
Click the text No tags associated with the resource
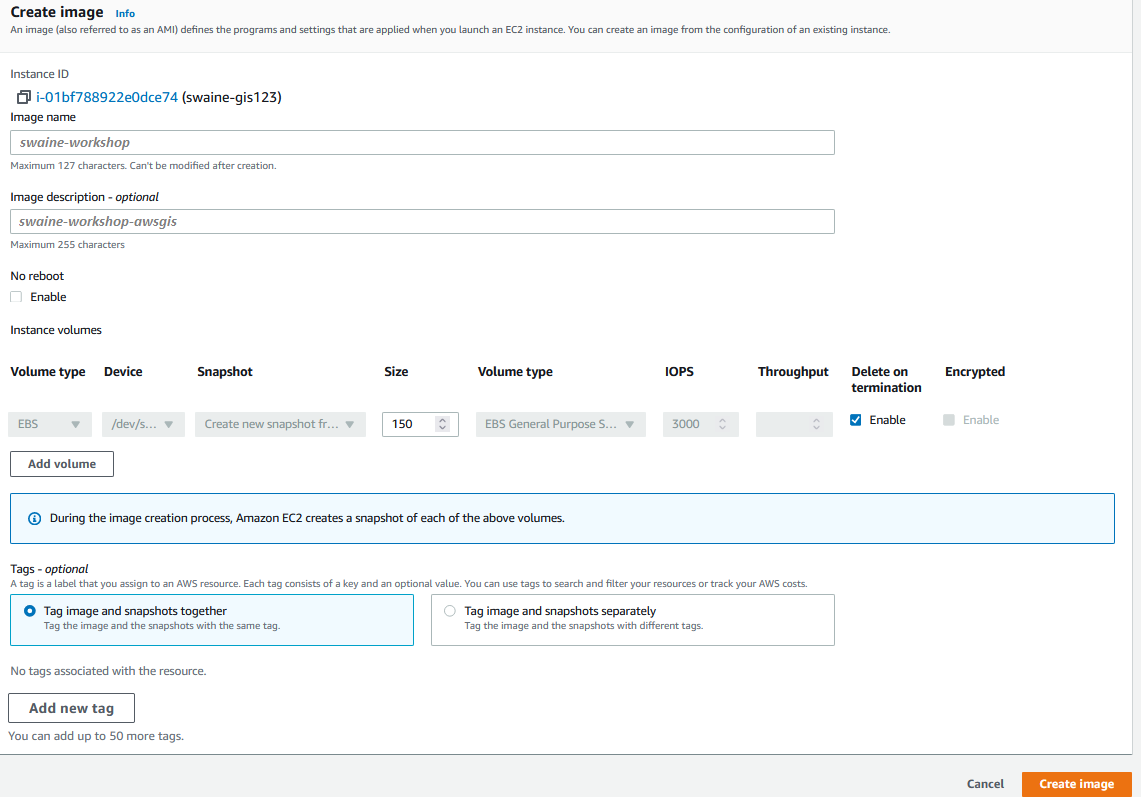coord(108,671)
